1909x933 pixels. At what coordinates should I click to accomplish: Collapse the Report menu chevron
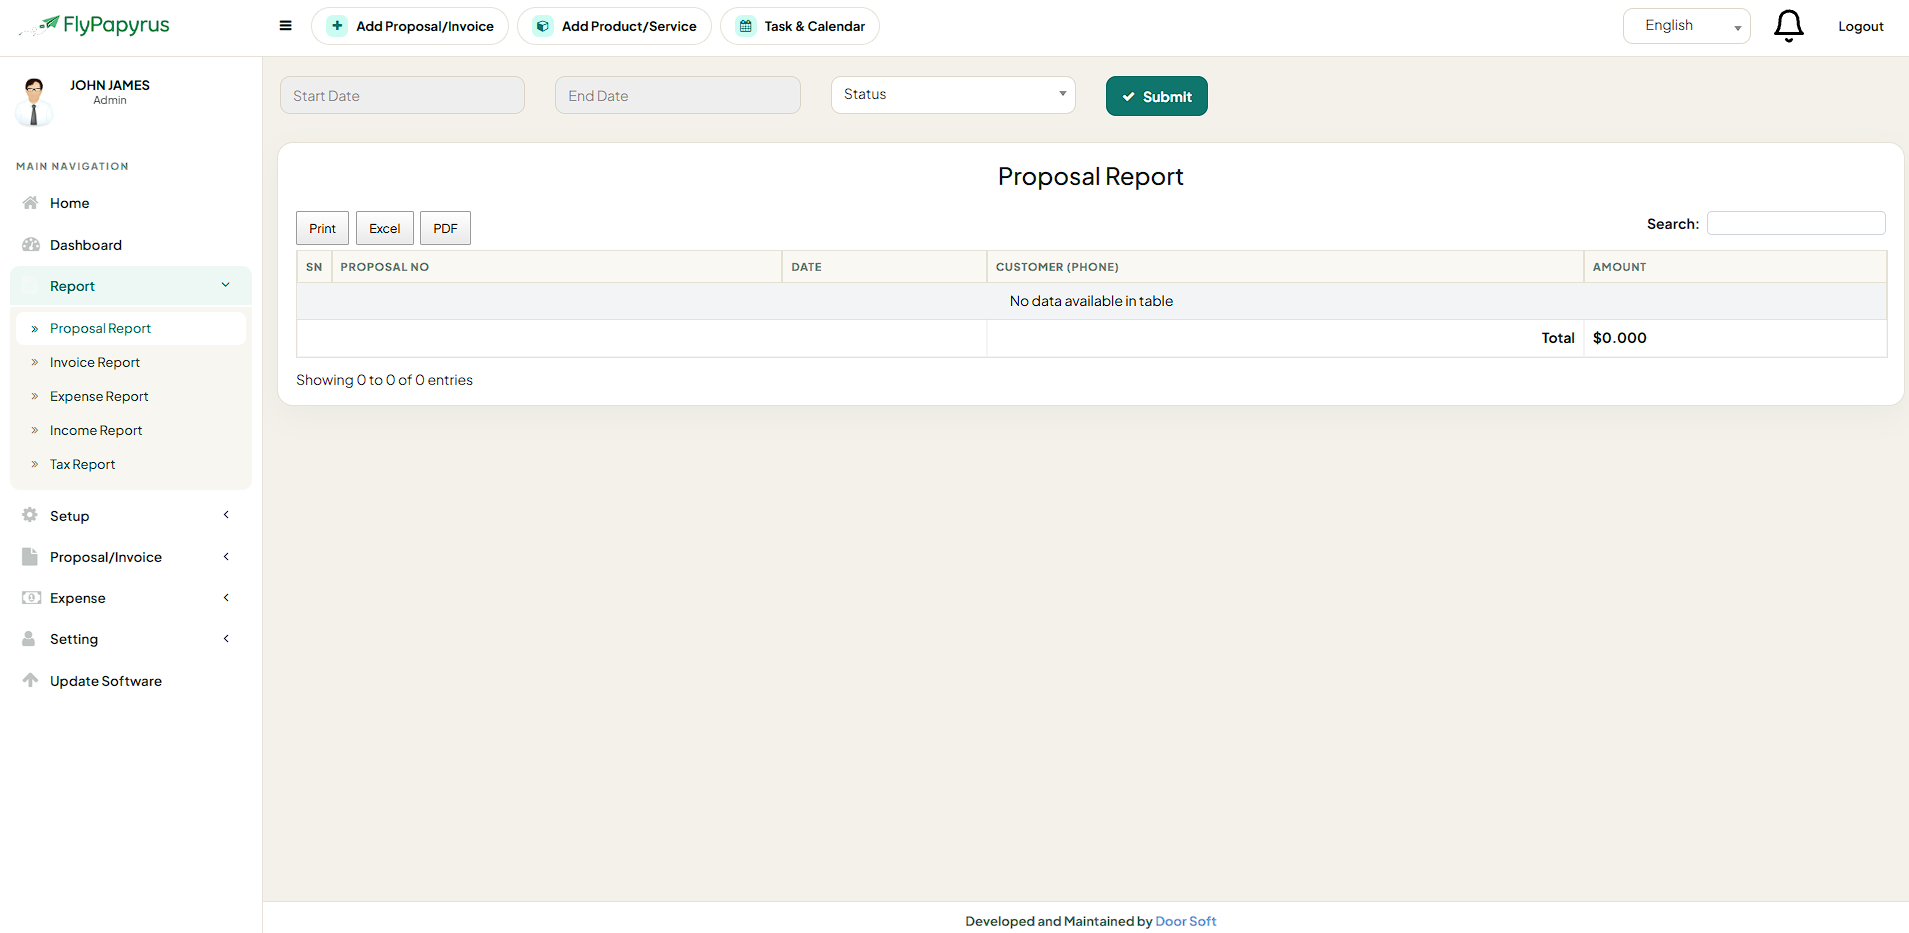226,285
